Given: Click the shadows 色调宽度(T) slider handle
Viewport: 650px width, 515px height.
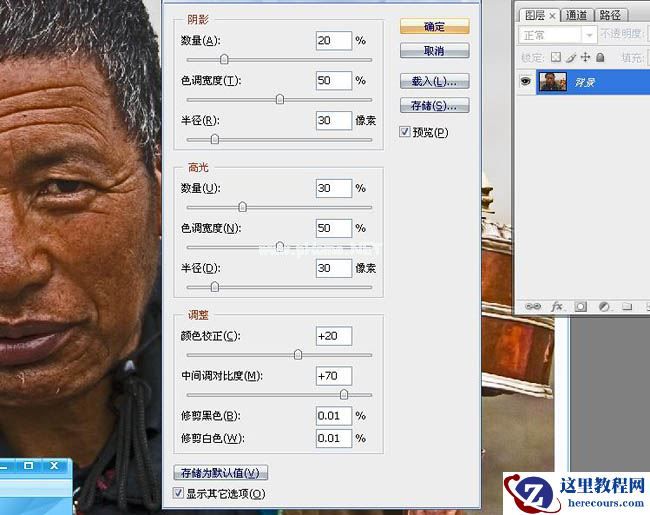Looking at the screenshot, I should tap(280, 99).
